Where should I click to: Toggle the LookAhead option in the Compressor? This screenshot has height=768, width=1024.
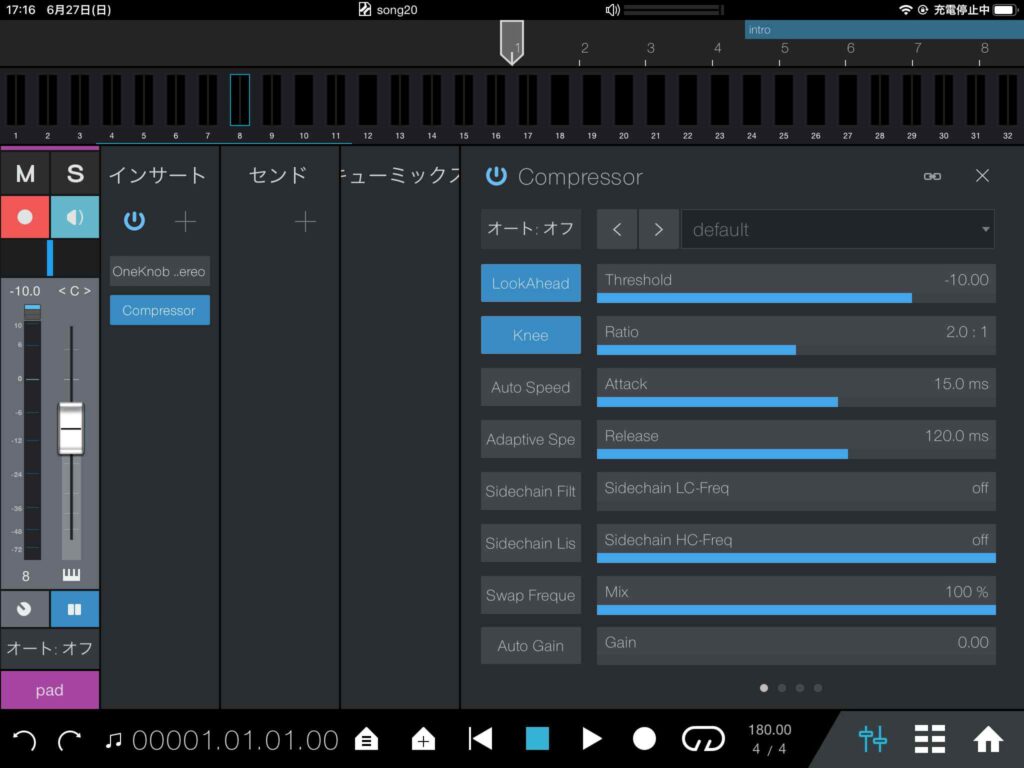pyautogui.click(x=530, y=283)
